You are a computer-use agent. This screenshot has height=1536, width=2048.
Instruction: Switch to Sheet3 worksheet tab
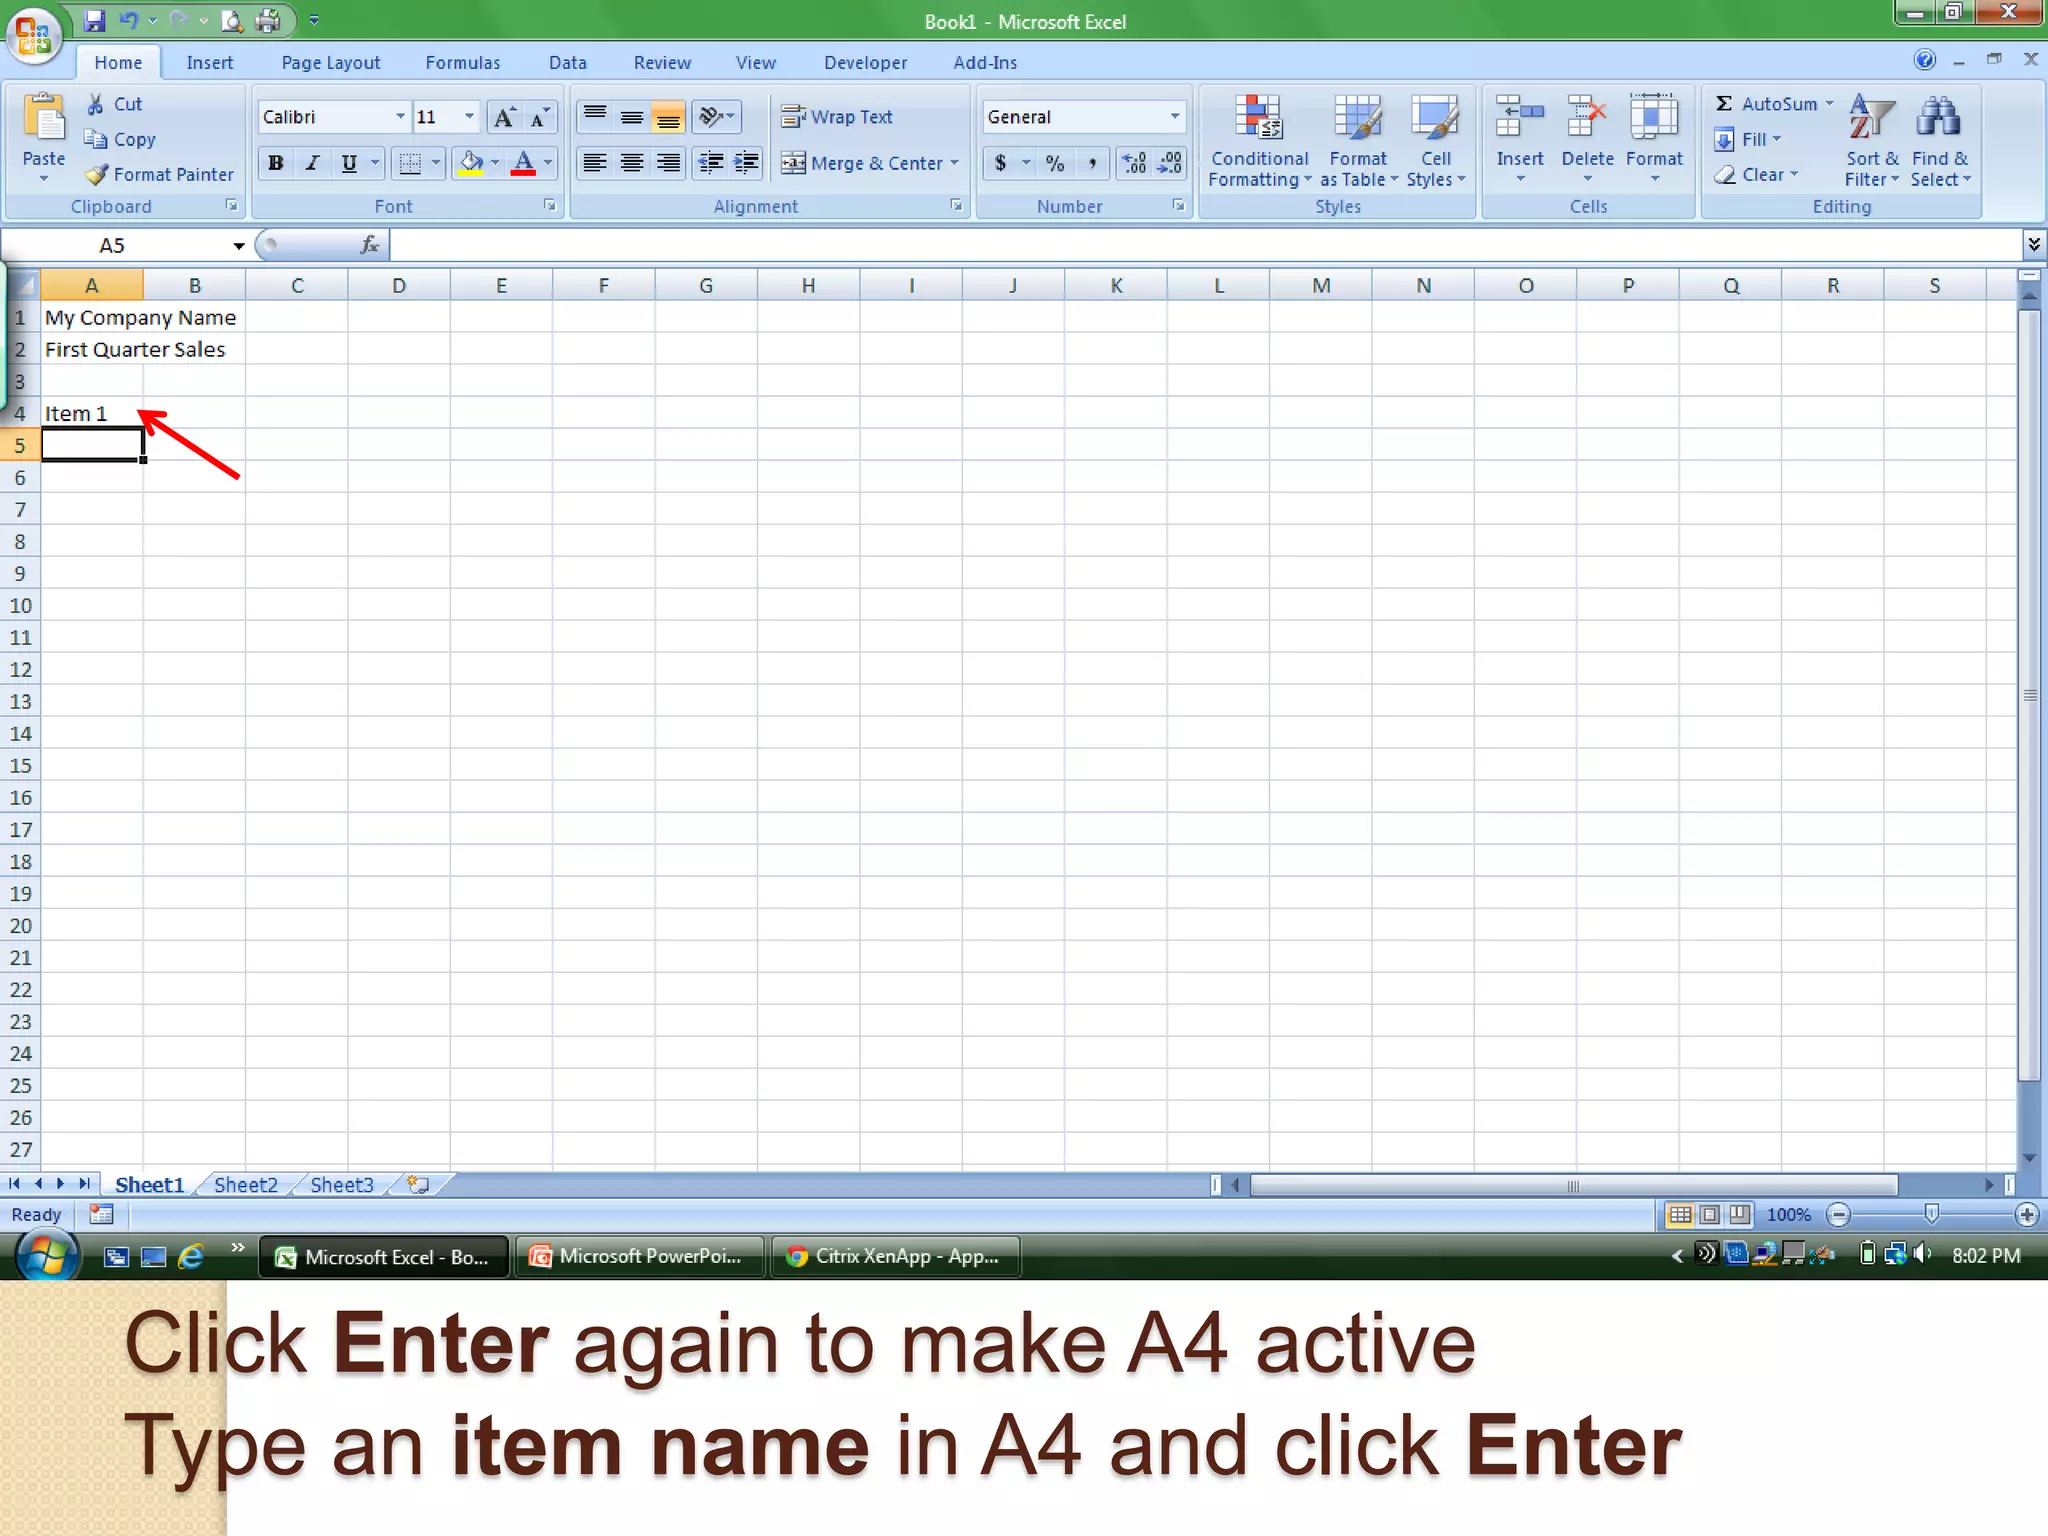(x=341, y=1185)
